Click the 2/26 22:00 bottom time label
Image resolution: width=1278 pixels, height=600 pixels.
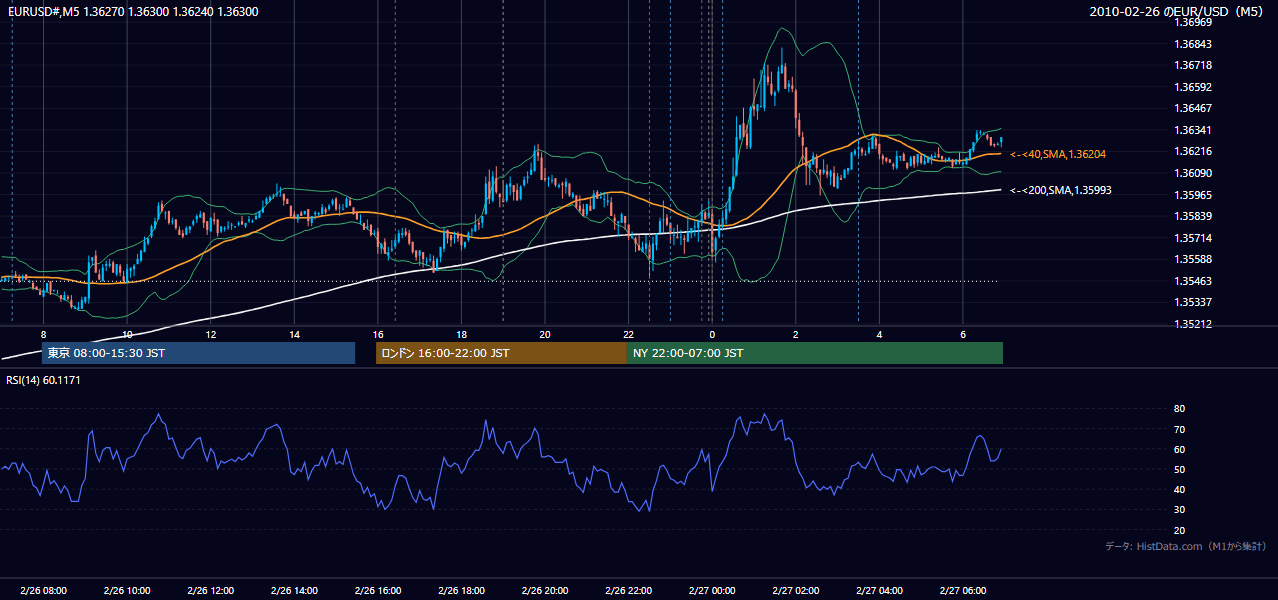click(628, 591)
